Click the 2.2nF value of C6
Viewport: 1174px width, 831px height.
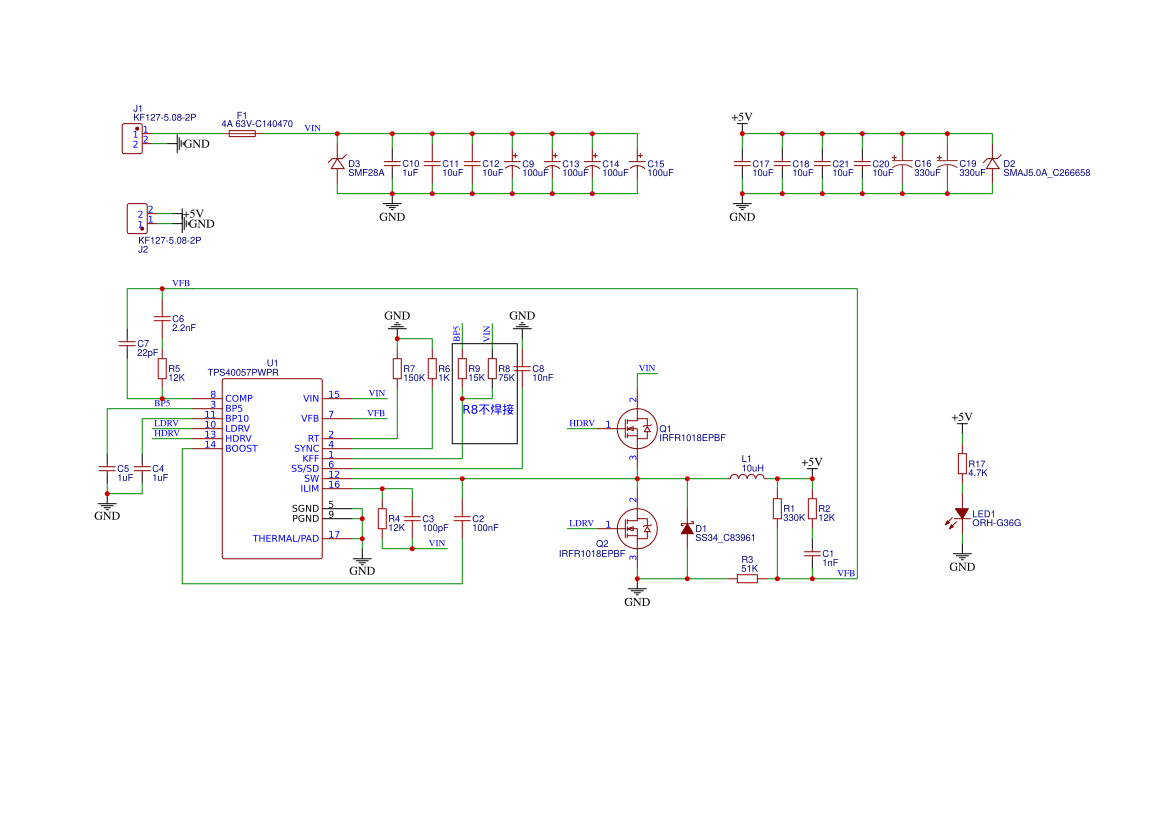tap(184, 328)
